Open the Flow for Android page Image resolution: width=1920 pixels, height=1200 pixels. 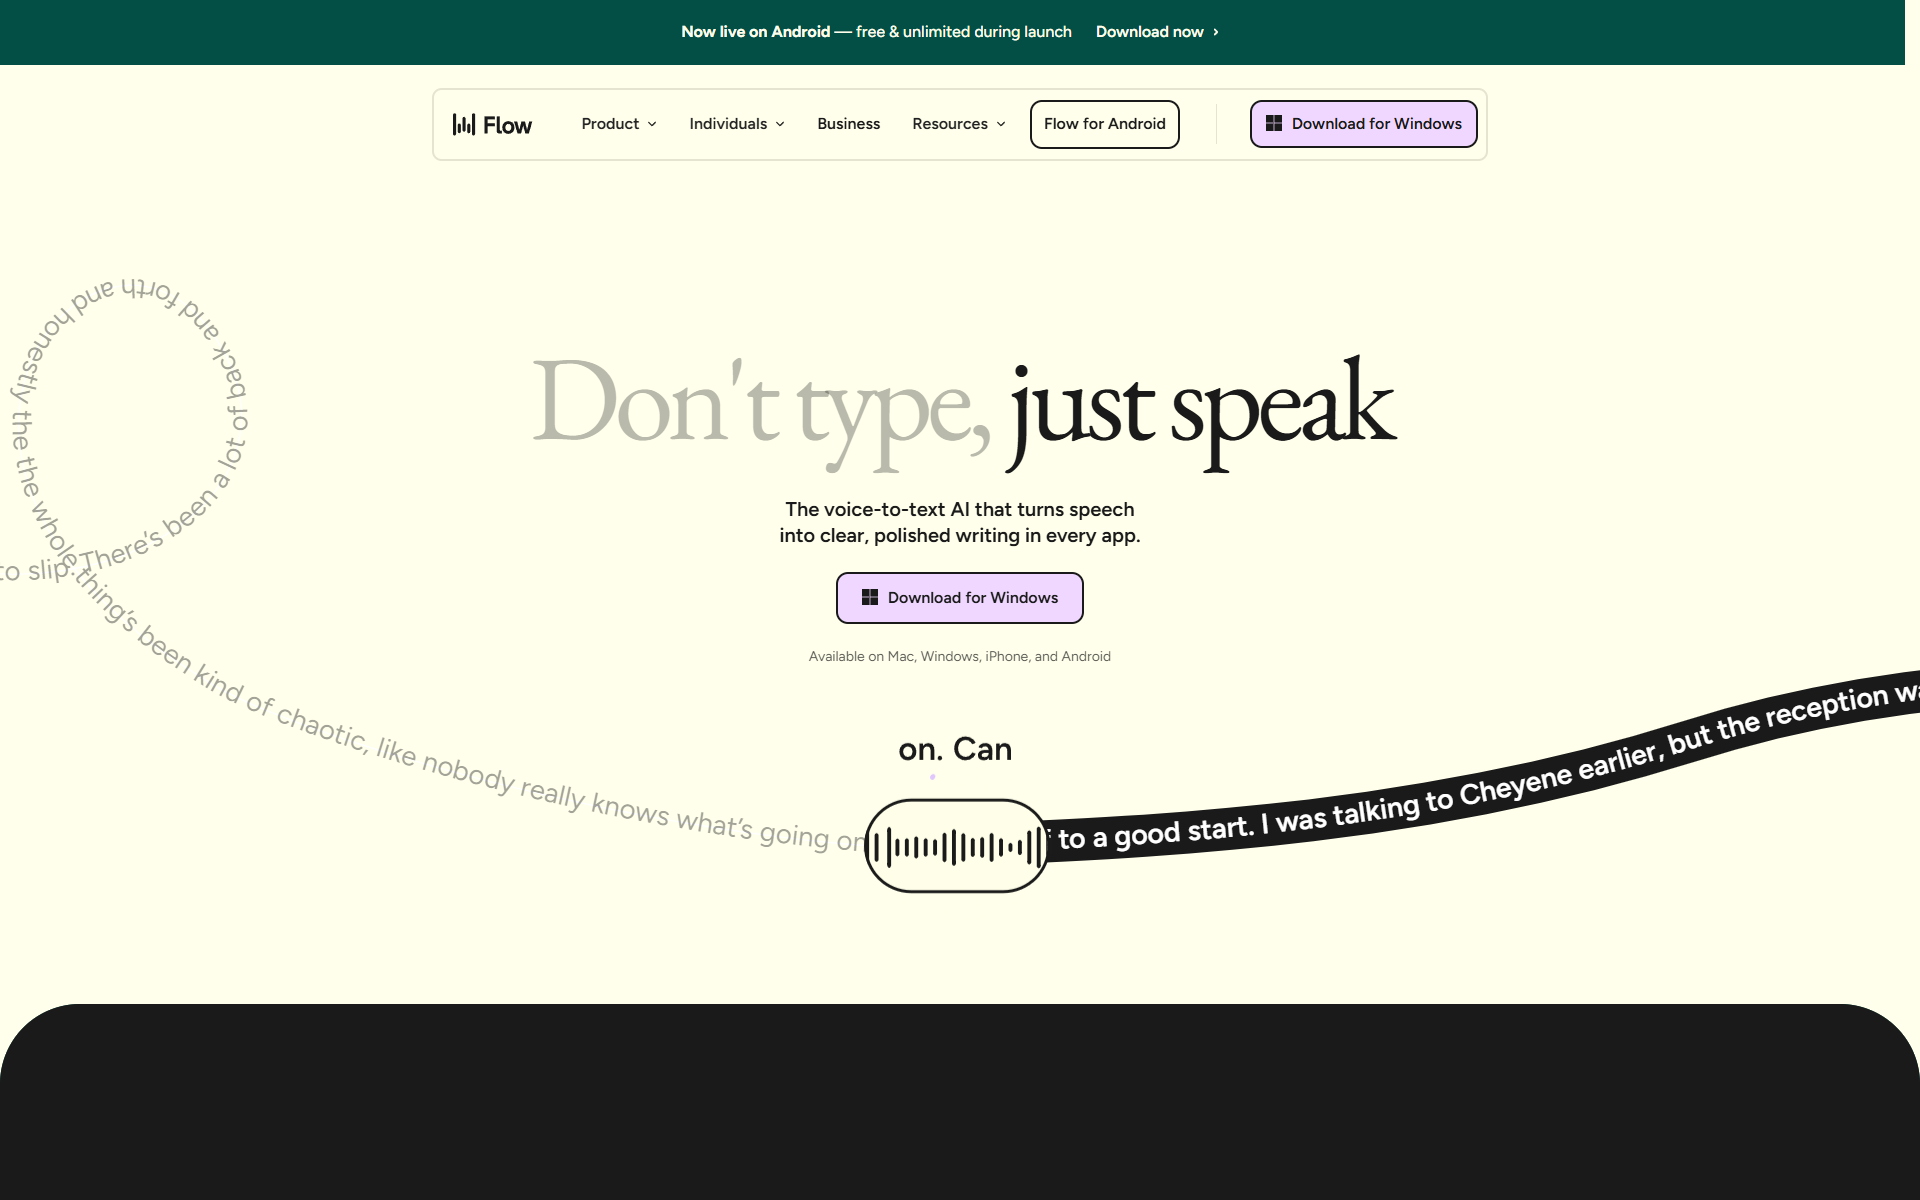point(1104,124)
